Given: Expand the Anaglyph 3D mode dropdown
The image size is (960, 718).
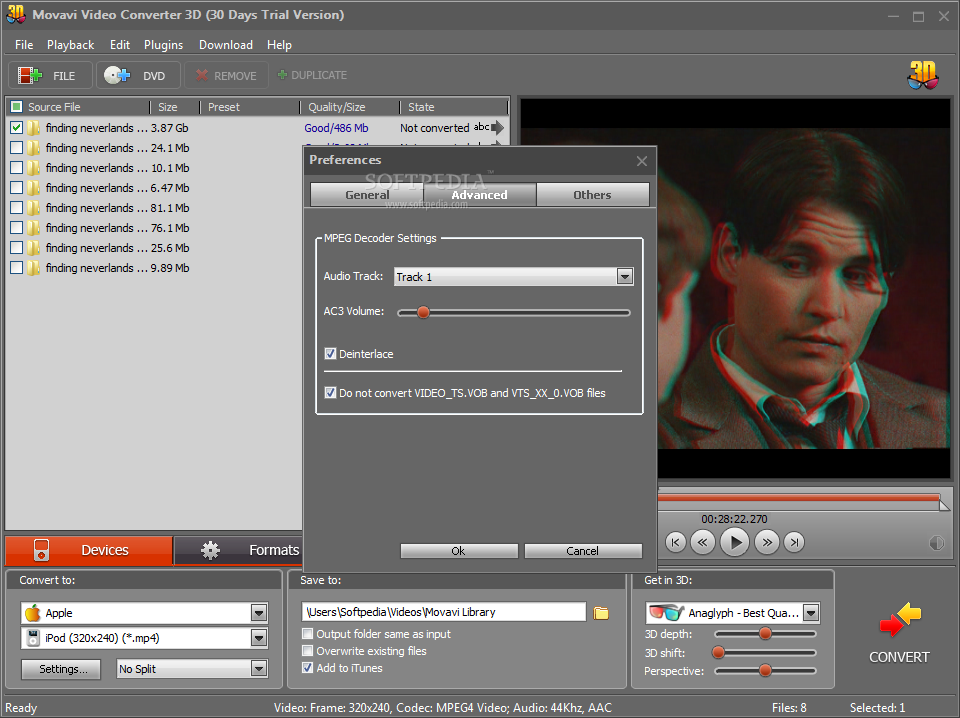Looking at the screenshot, I should pyautogui.click(x=811, y=613).
